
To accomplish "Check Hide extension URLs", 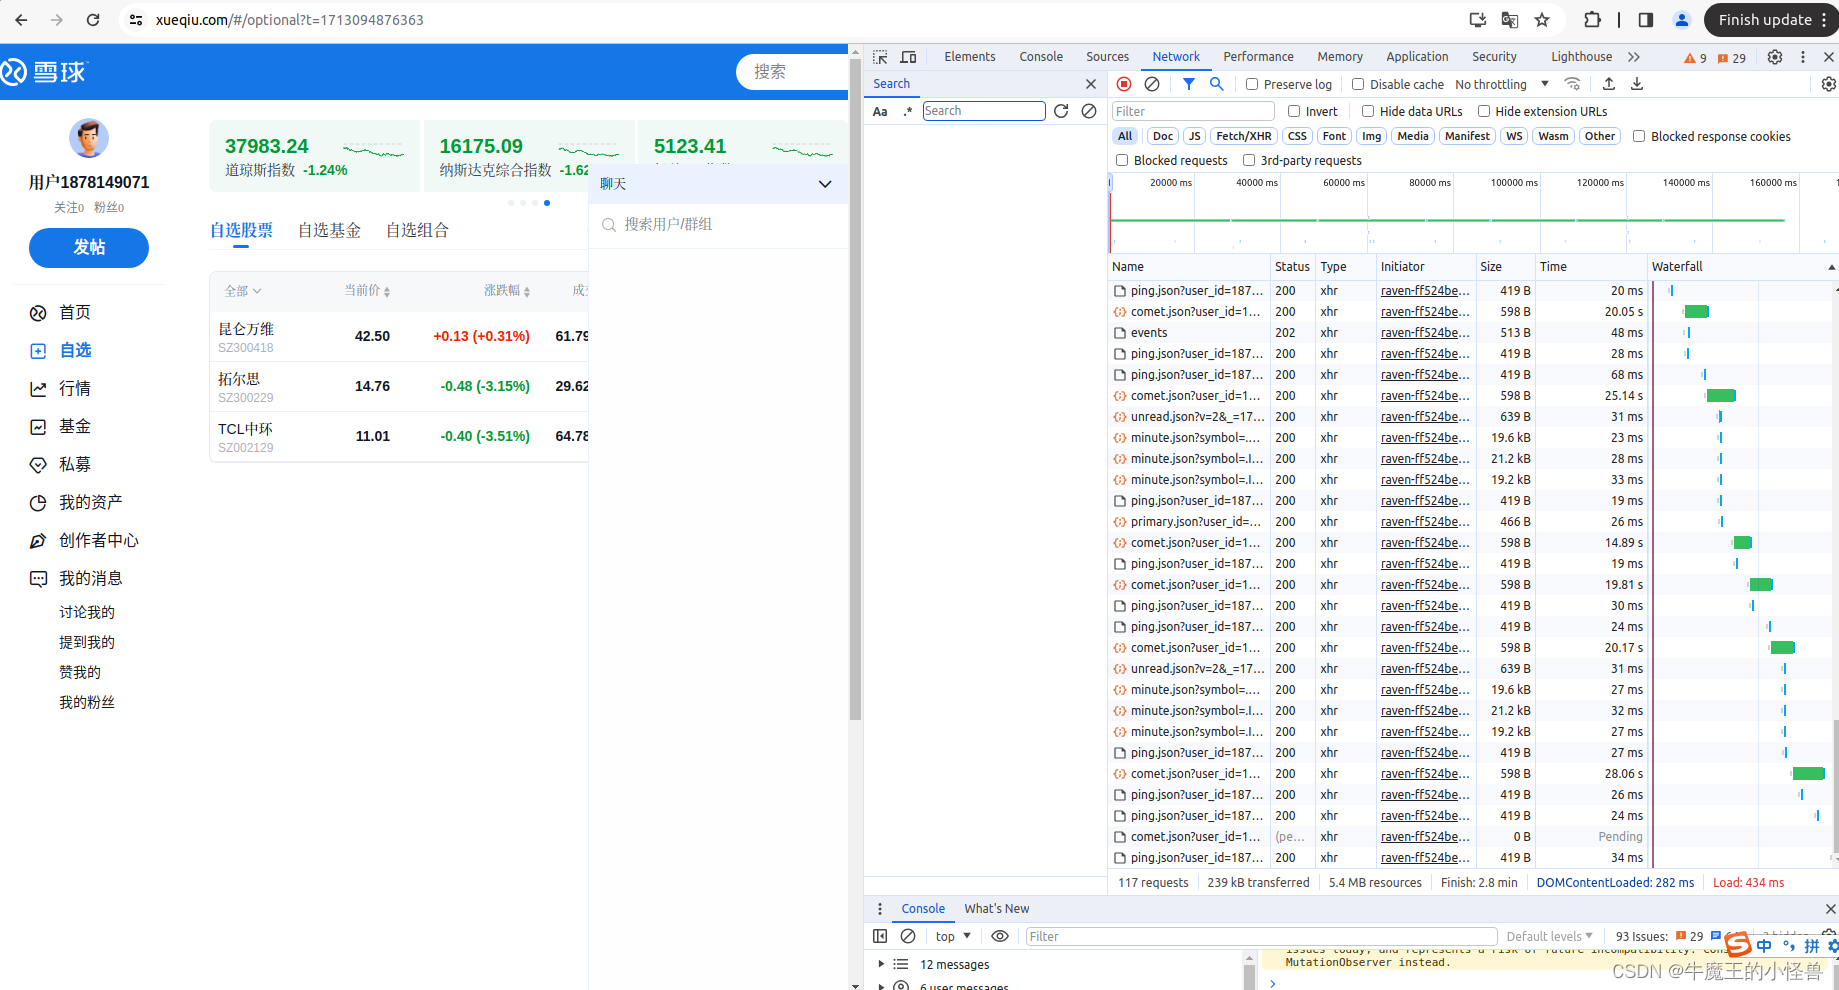I will [1484, 111].
